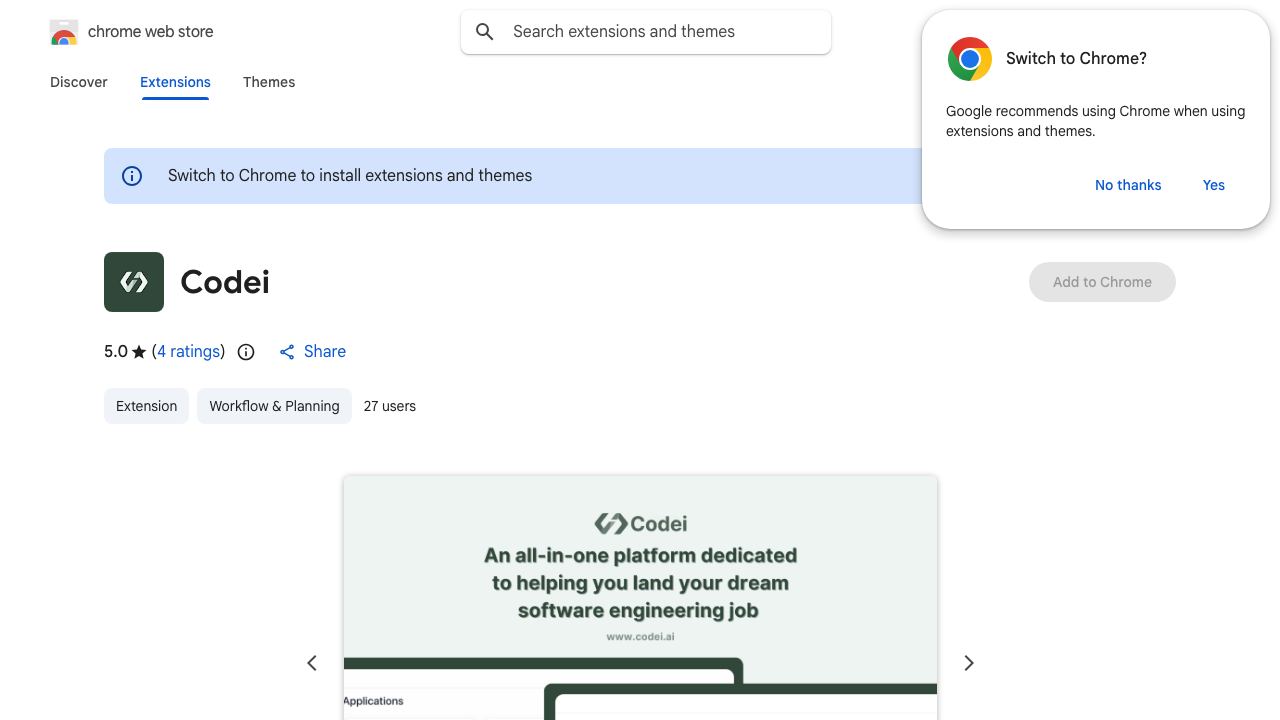Click Switch to Chrome? popup heading
This screenshot has width=1280, height=720.
(x=1076, y=59)
